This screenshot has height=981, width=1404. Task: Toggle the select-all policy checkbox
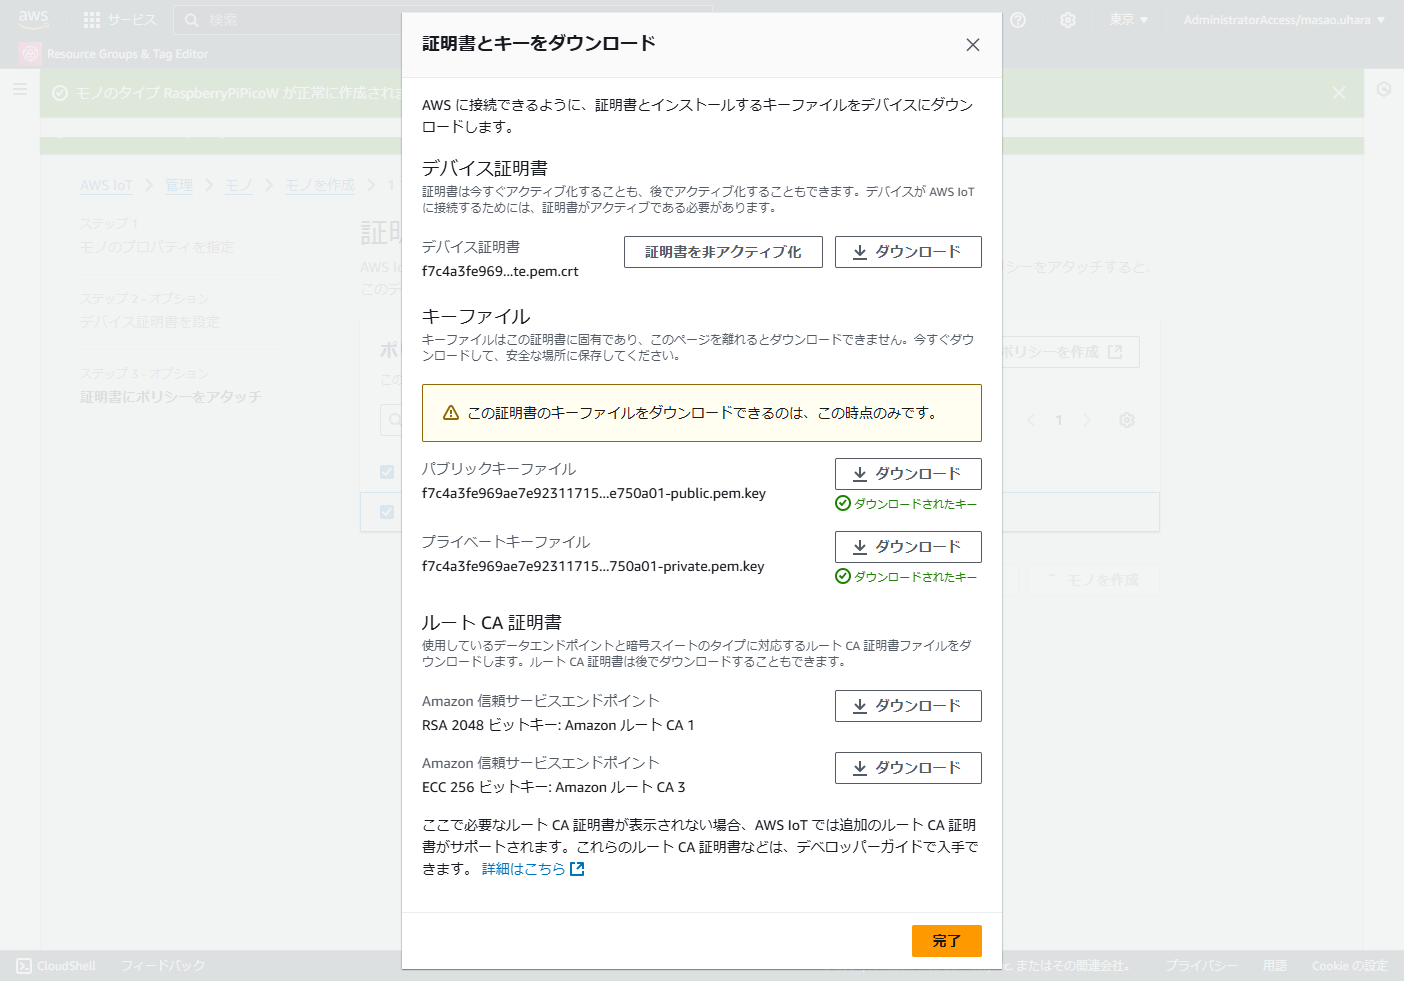point(387,472)
